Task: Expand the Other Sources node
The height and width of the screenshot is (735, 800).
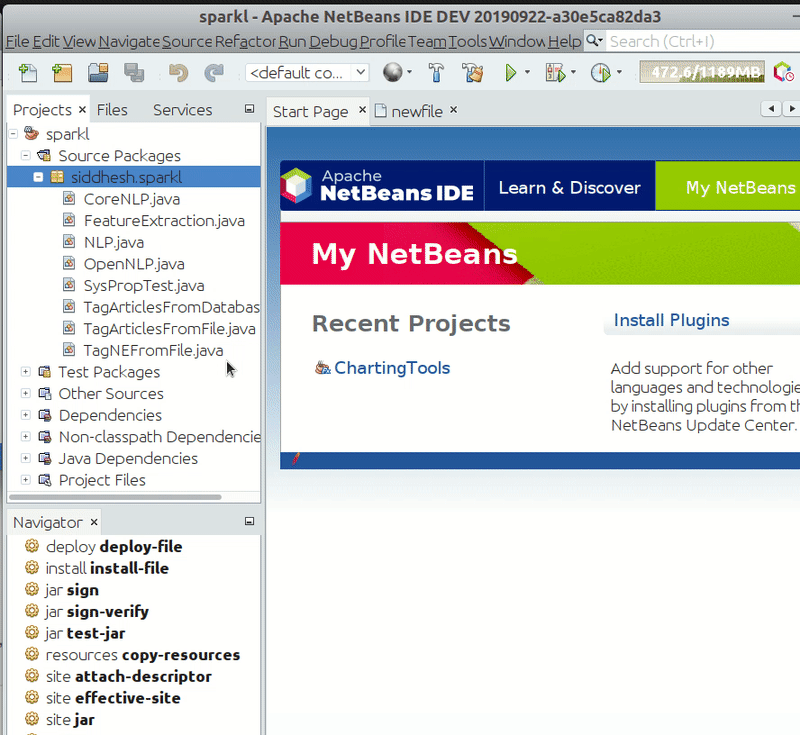Action: pyautogui.click(x=26, y=393)
